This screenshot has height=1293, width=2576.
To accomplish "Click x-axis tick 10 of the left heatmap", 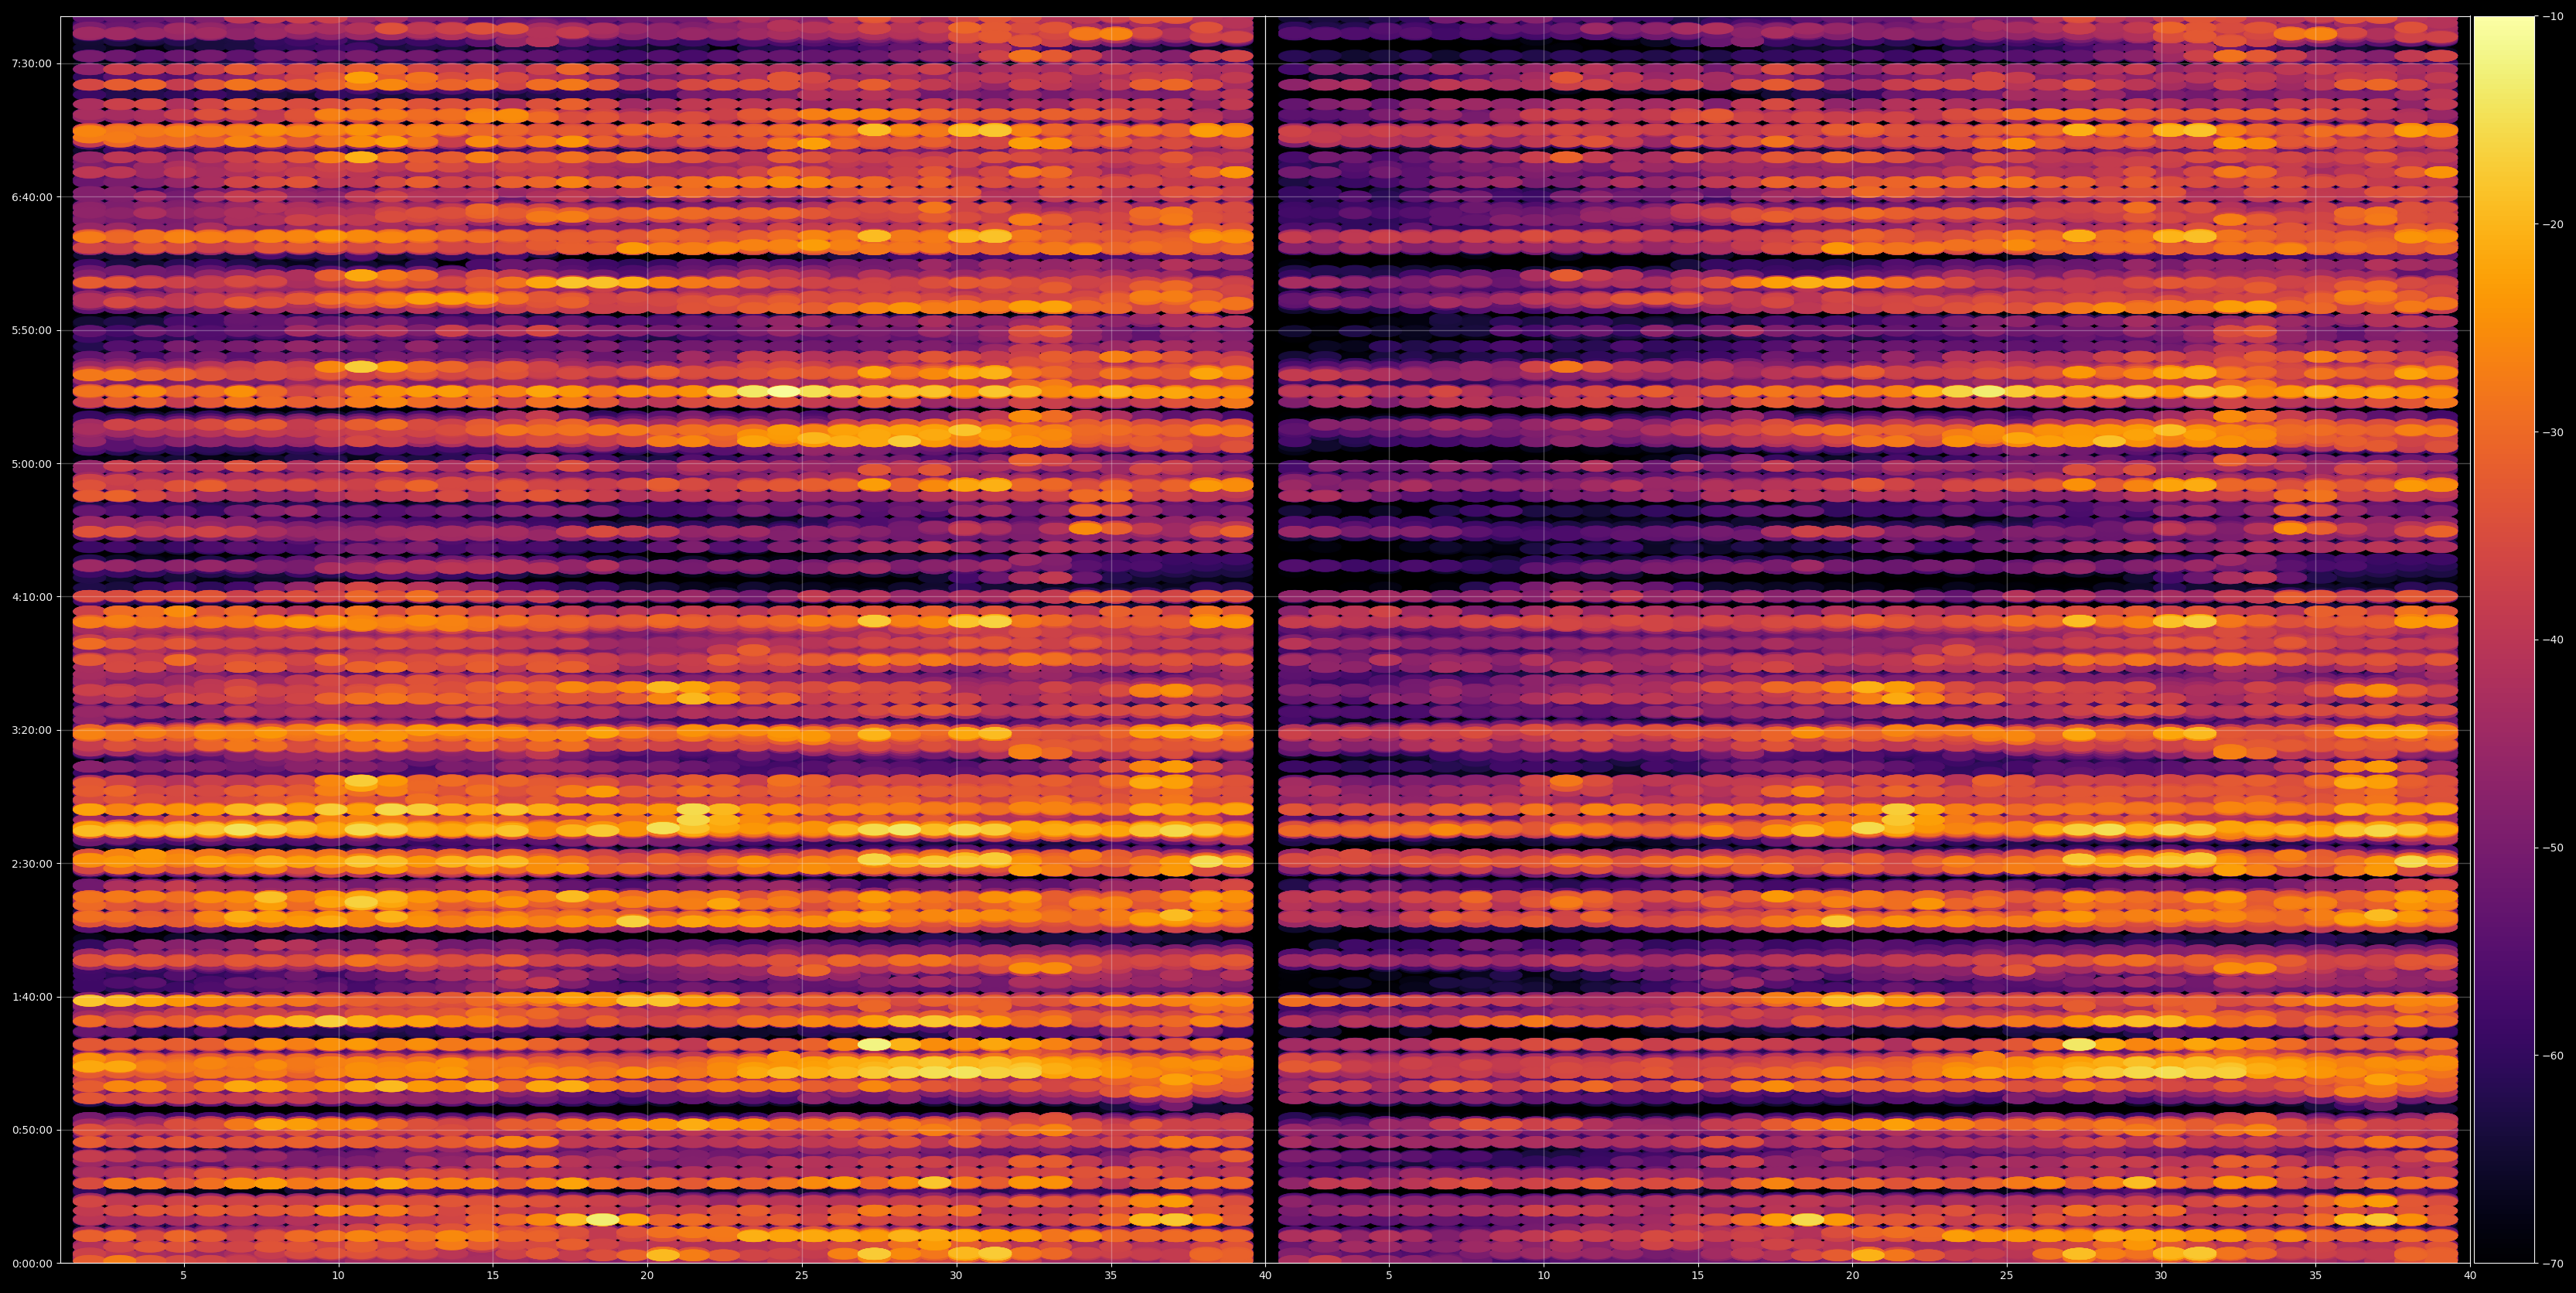I will tap(338, 1276).
